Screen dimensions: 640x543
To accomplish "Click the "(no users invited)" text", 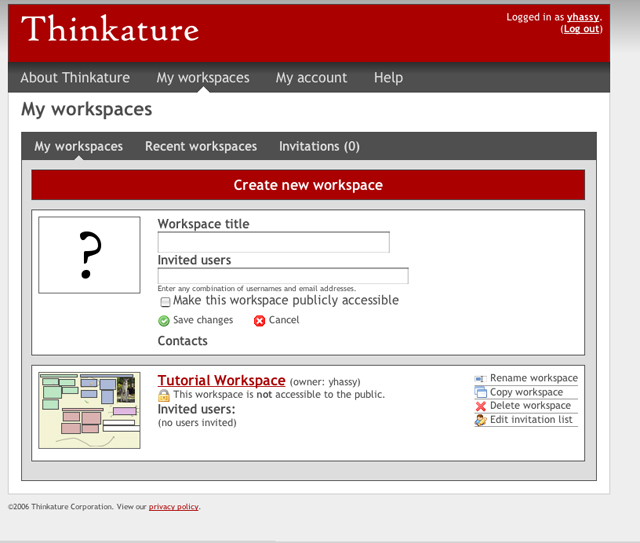I will 197,423.
